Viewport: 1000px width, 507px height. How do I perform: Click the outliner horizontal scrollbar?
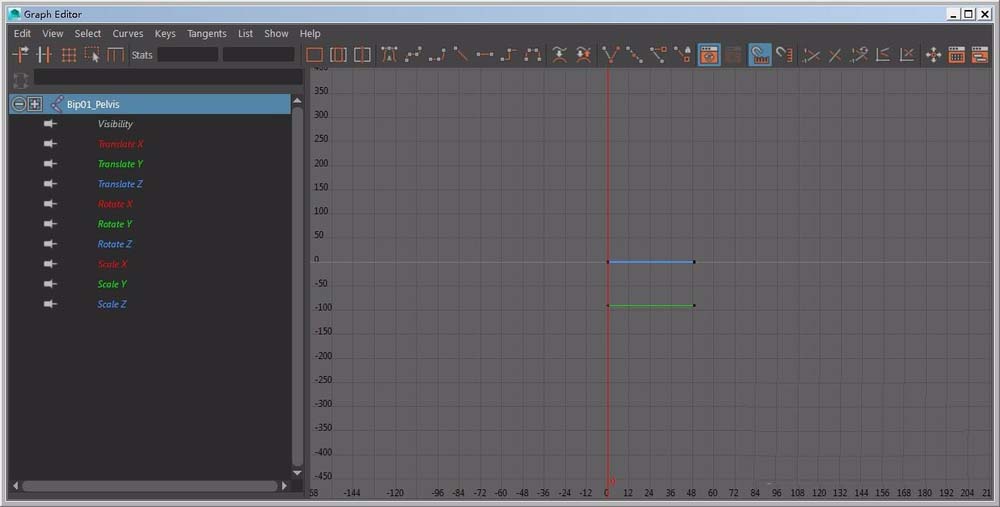(150, 486)
